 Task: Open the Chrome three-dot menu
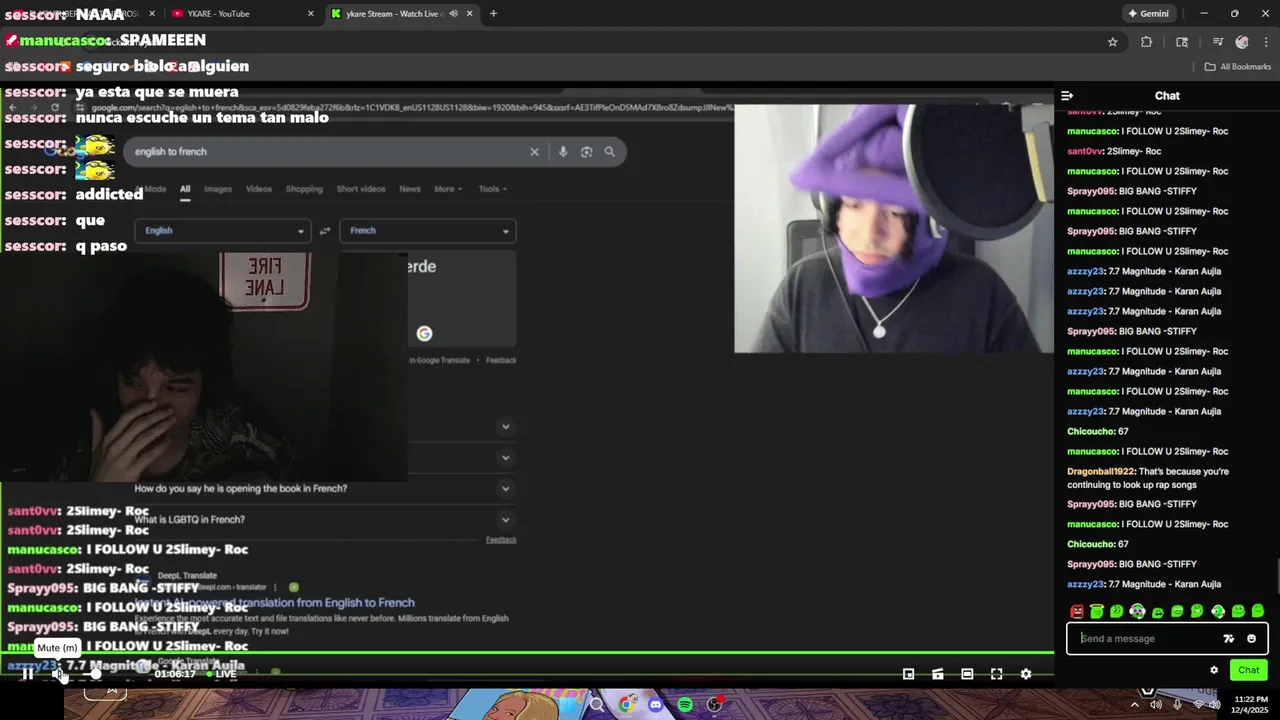(1265, 42)
